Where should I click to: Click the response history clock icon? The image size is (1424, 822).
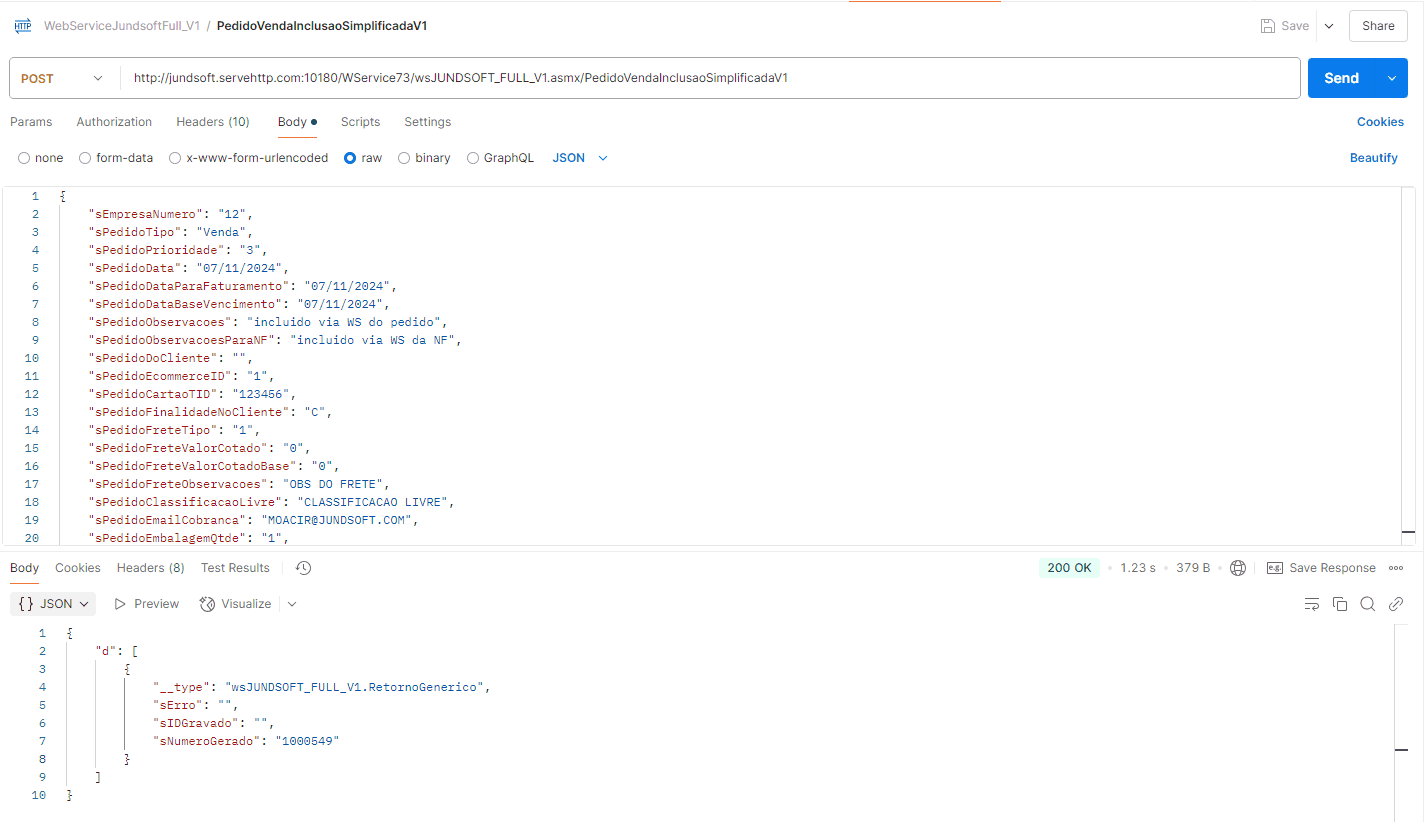tap(304, 568)
